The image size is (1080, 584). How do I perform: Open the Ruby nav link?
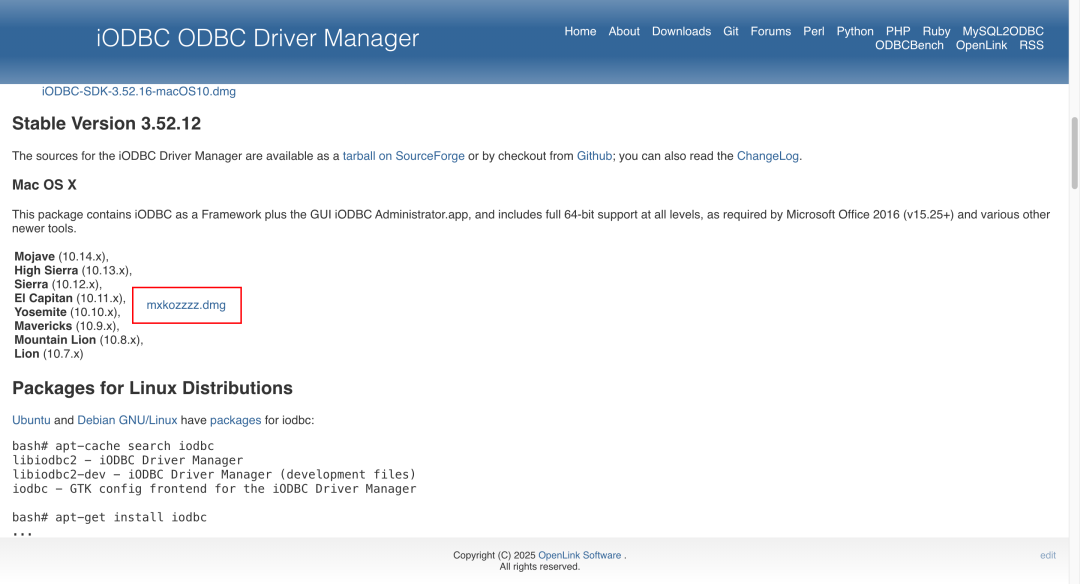[x=936, y=31]
